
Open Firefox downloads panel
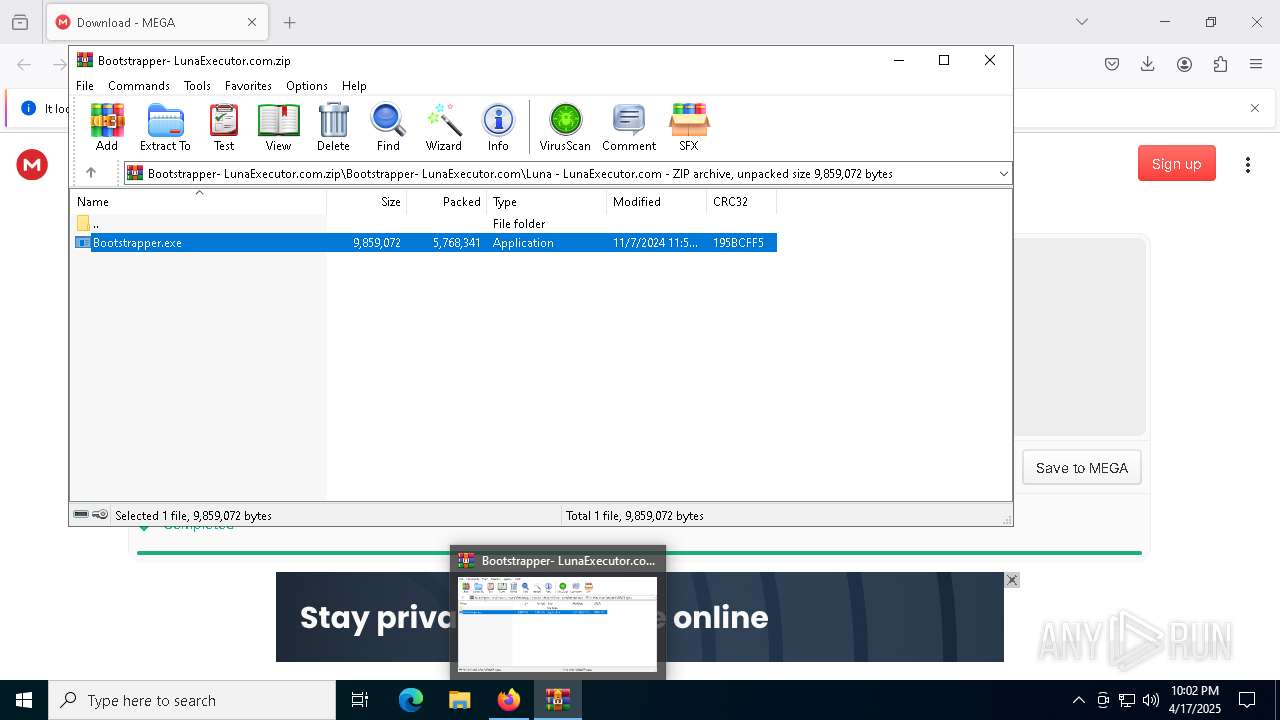point(1148,64)
